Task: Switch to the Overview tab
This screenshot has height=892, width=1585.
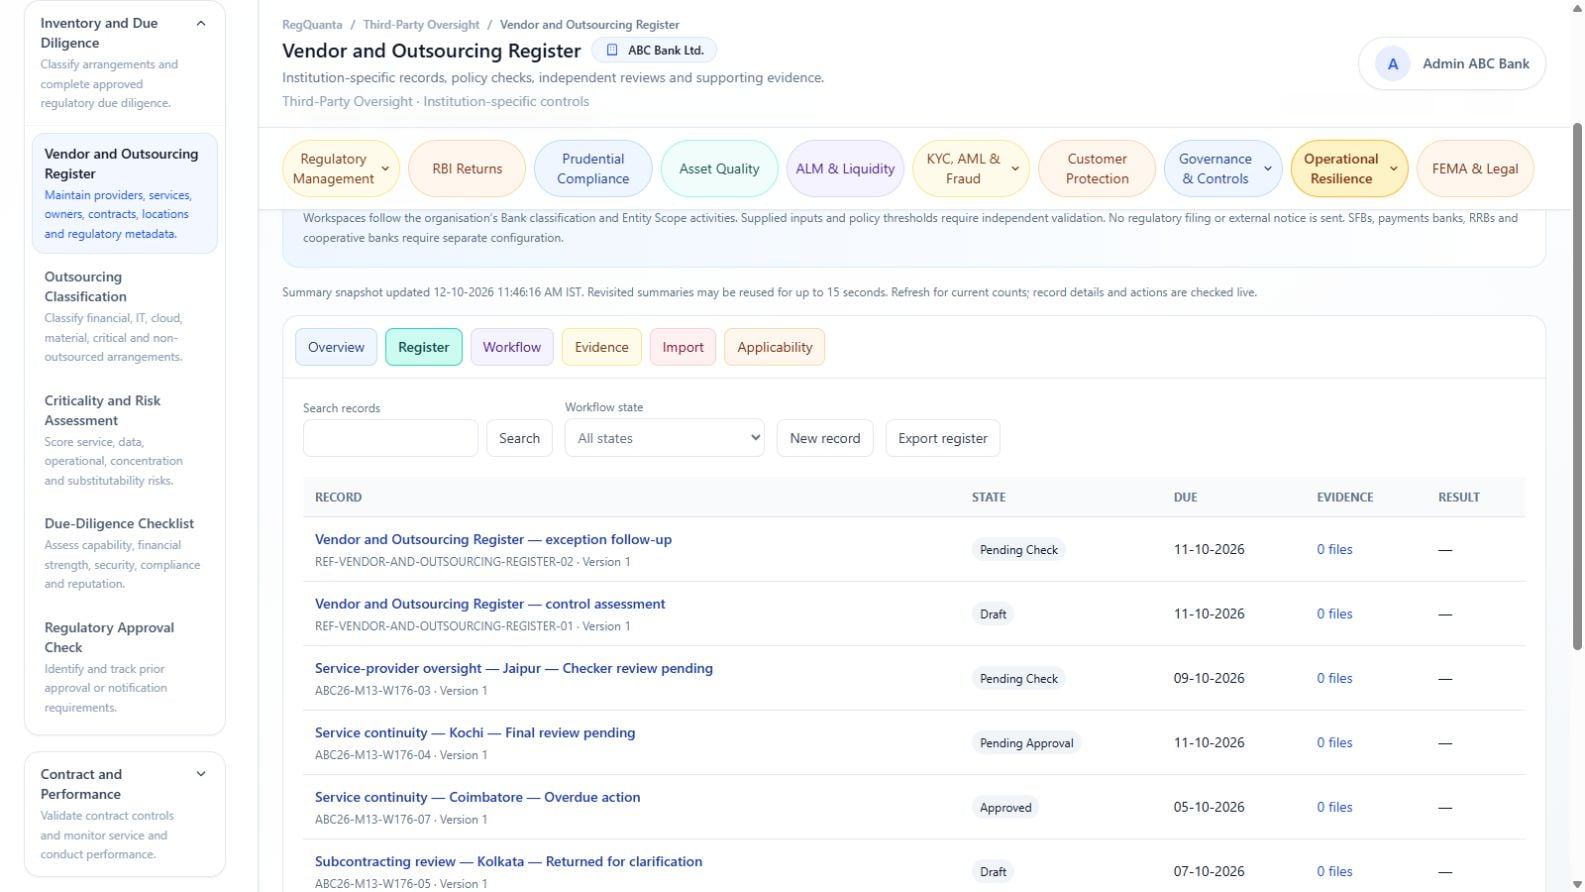Action: coord(336,347)
